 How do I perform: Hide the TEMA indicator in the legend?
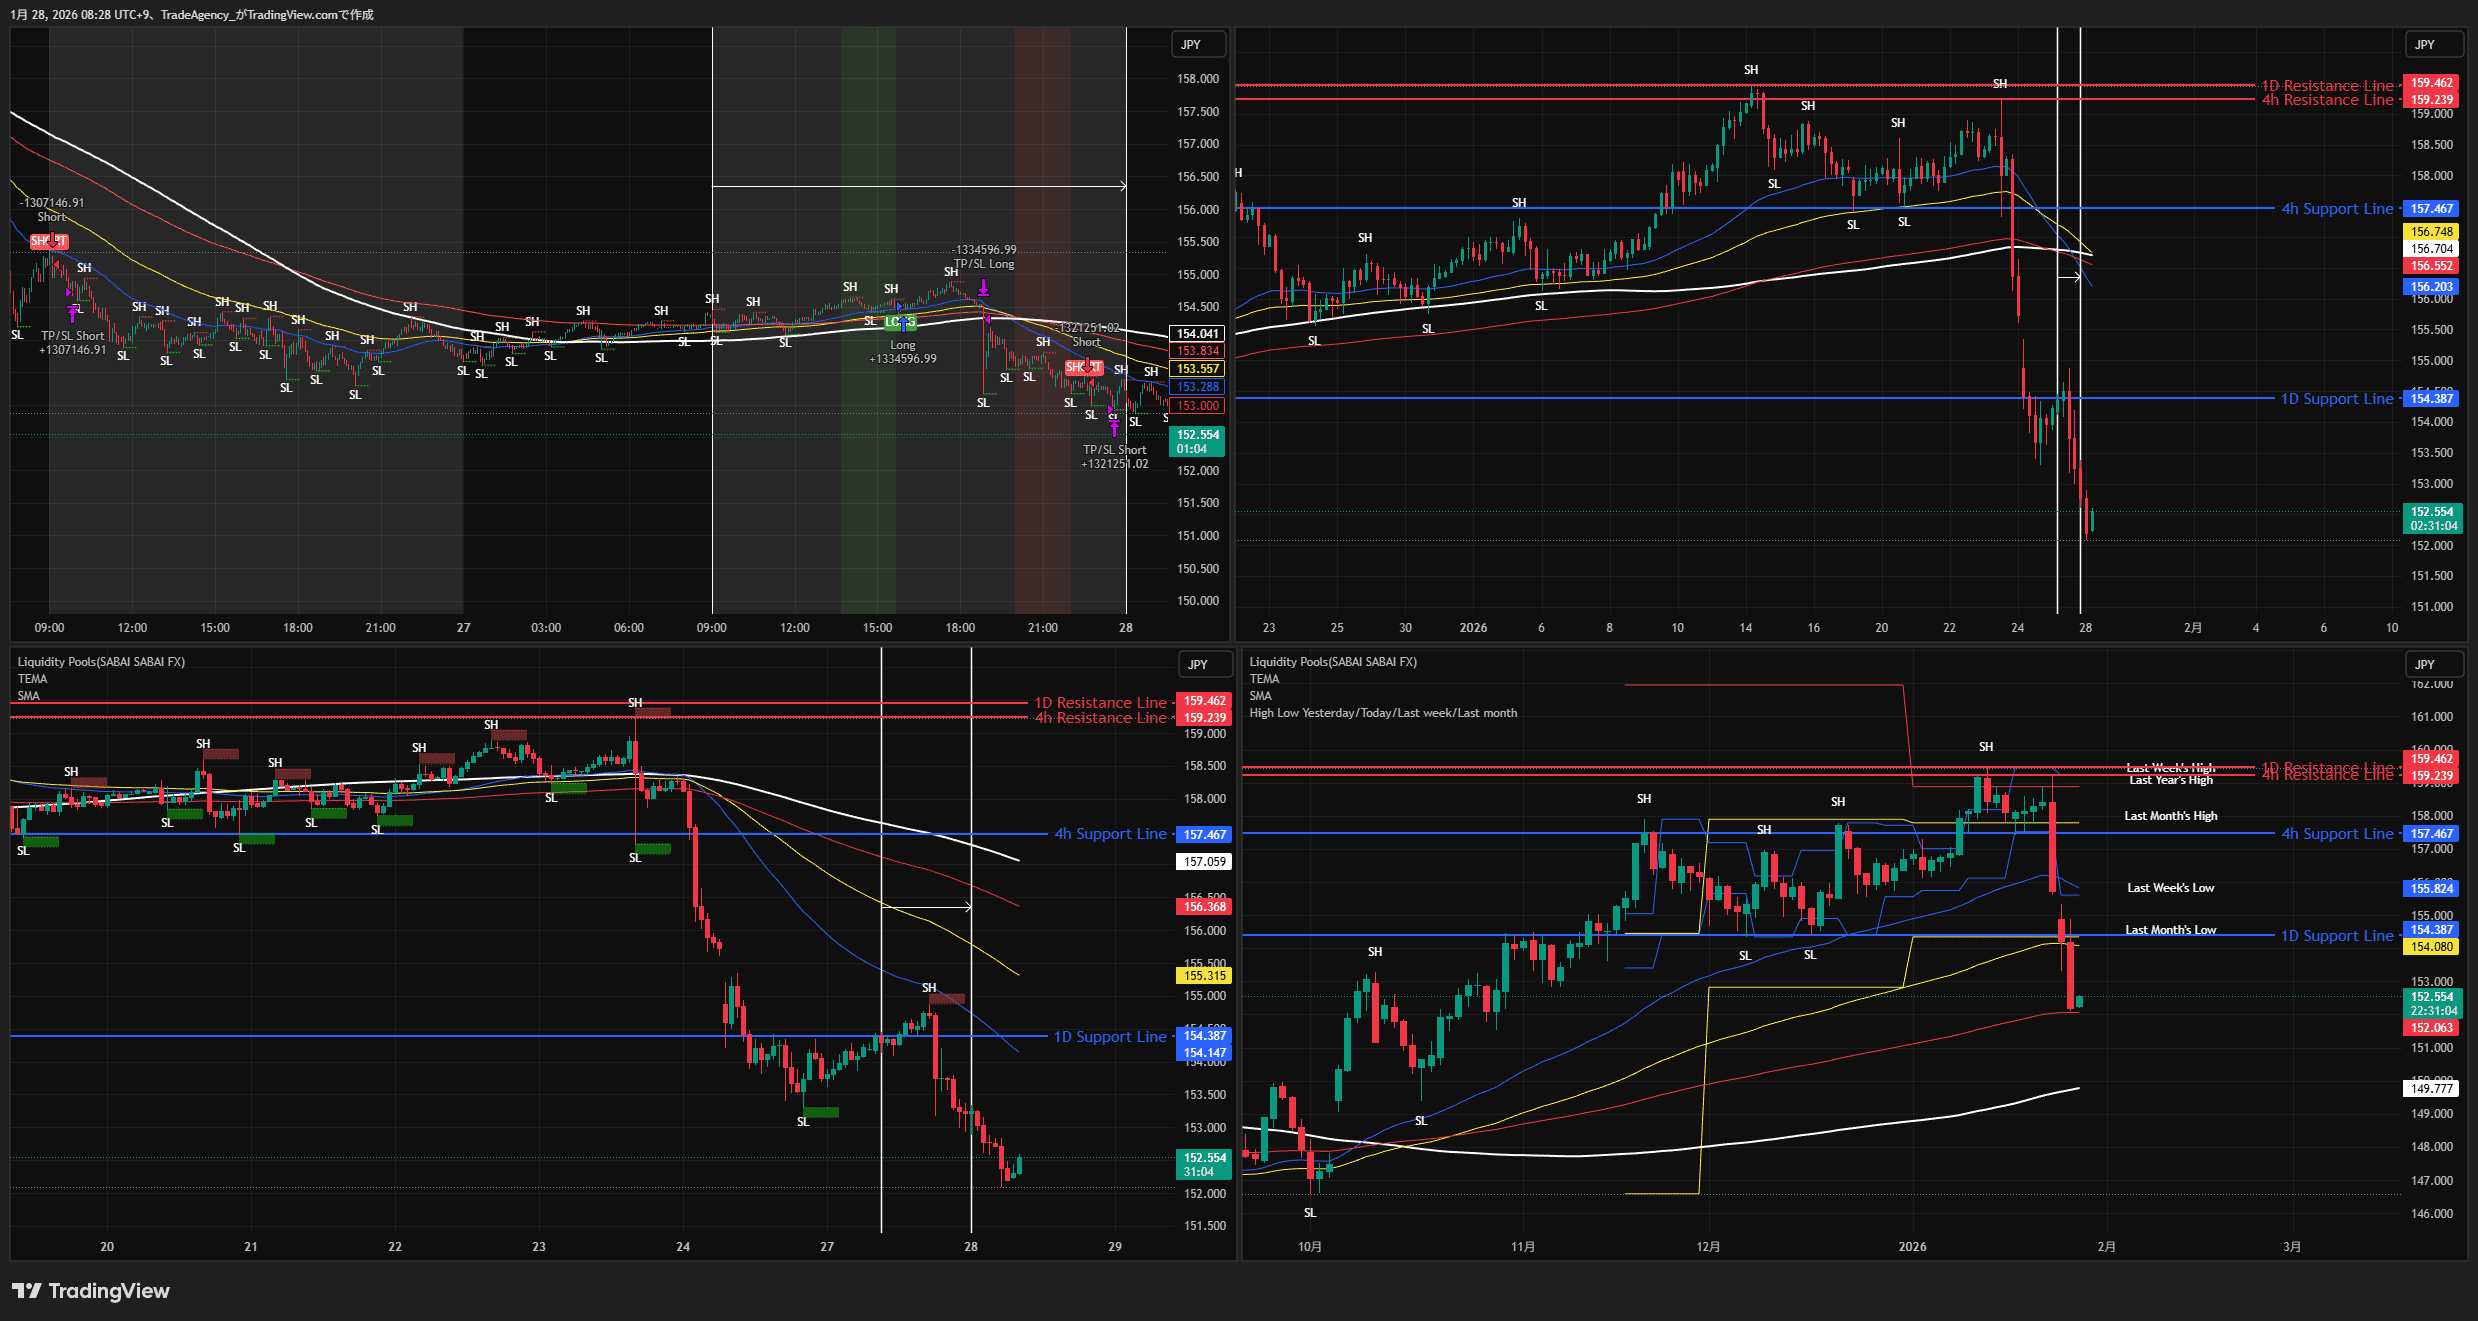coord(31,679)
